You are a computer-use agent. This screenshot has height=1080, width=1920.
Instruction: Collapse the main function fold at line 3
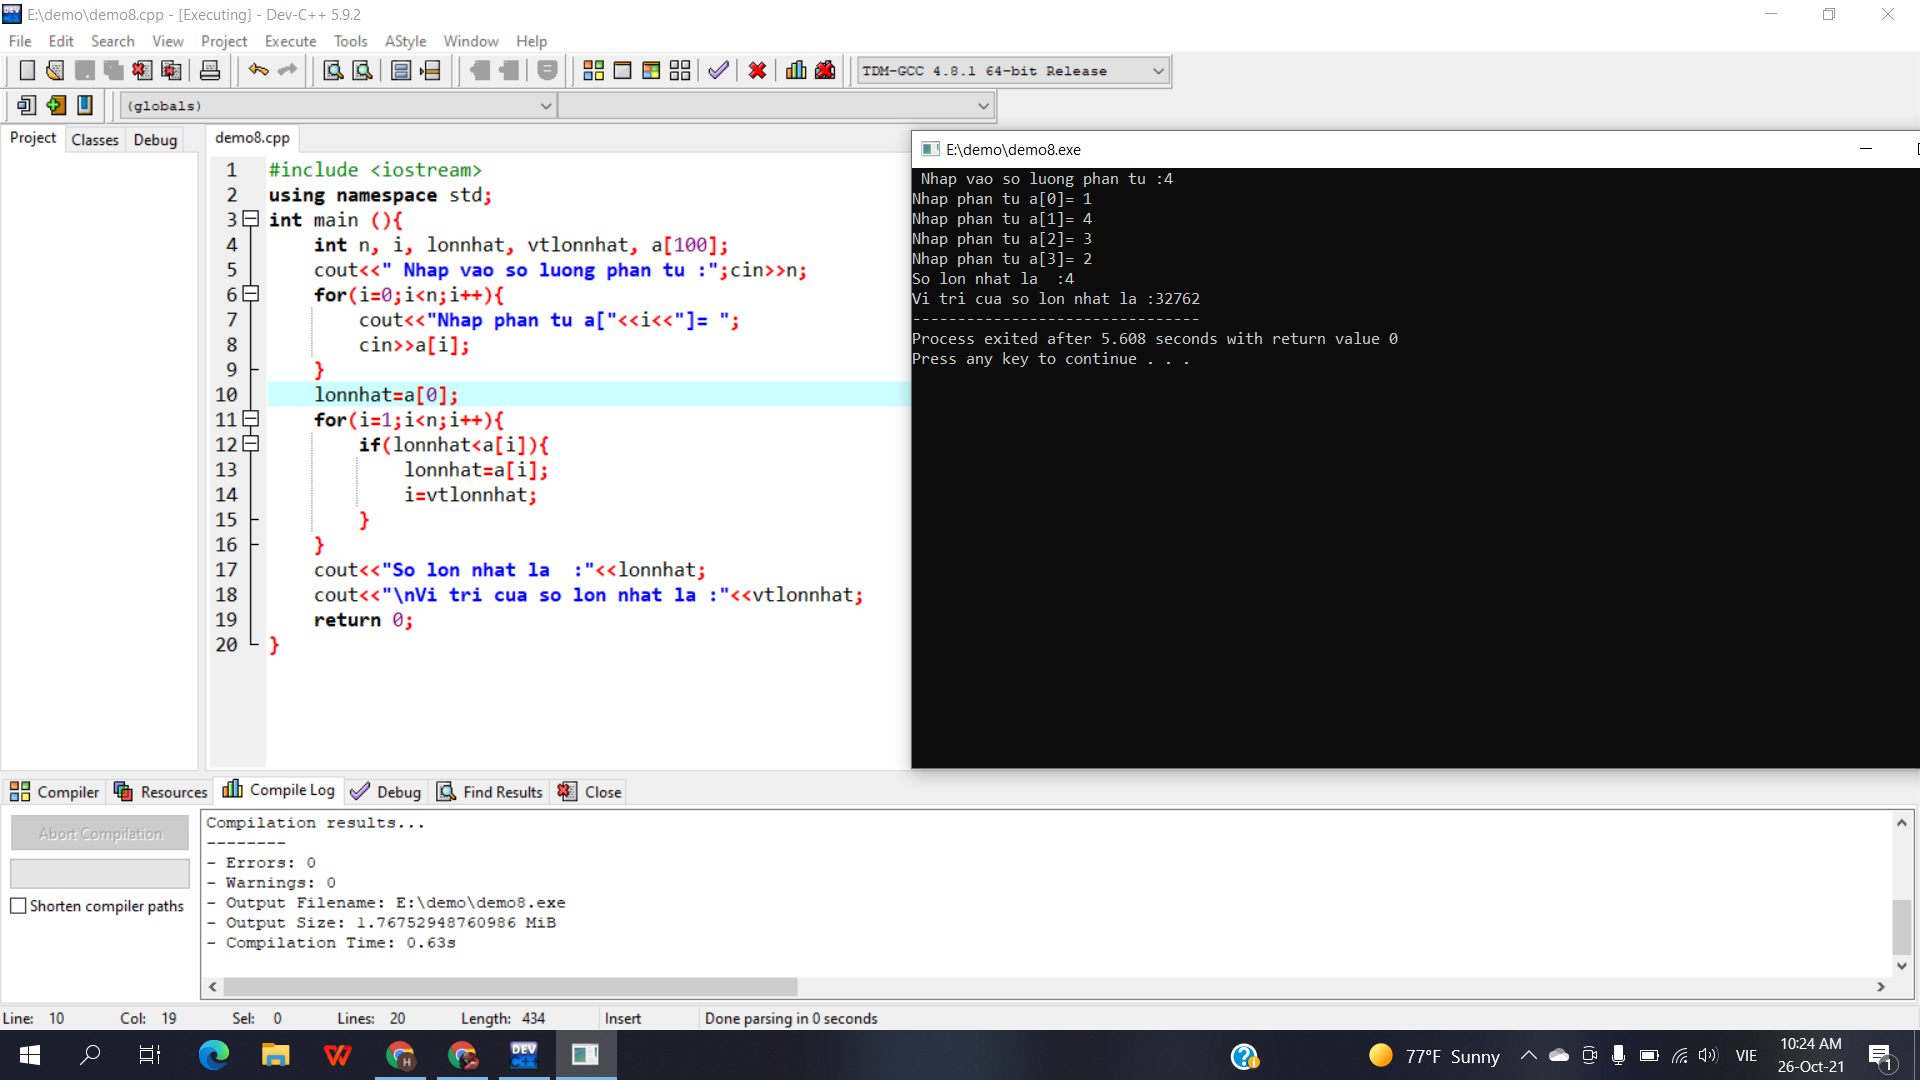point(251,219)
